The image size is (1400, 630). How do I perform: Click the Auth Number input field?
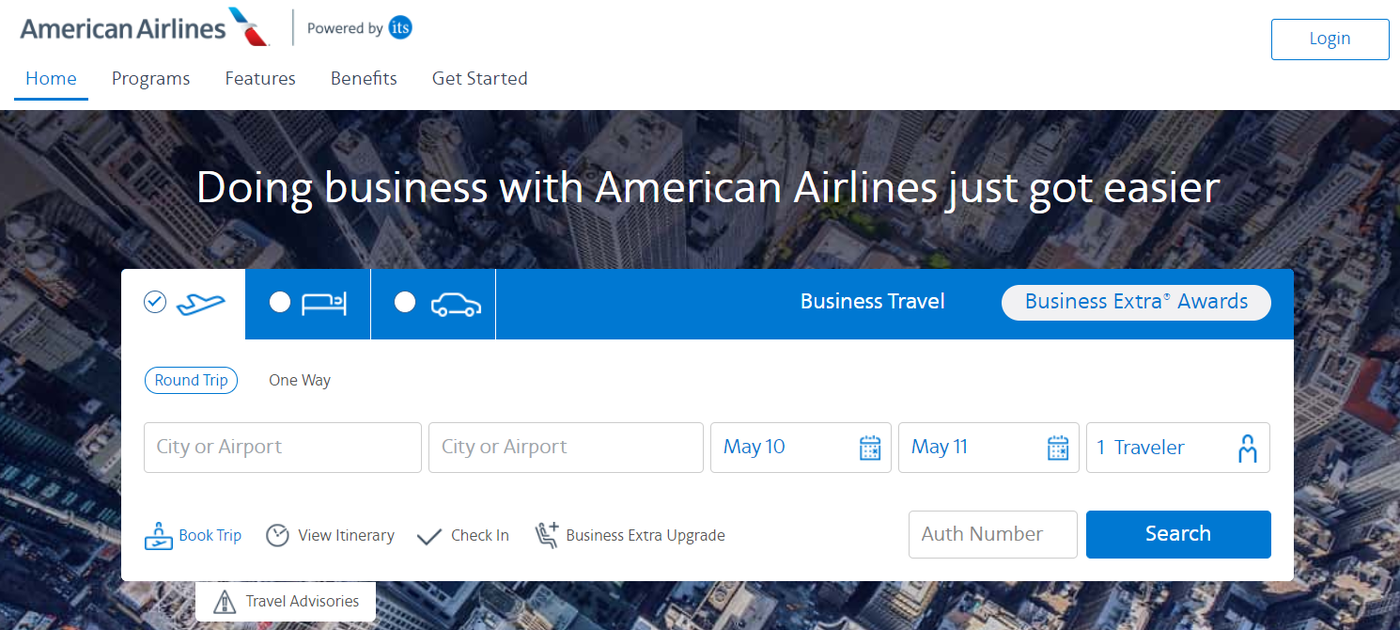(992, 534)
